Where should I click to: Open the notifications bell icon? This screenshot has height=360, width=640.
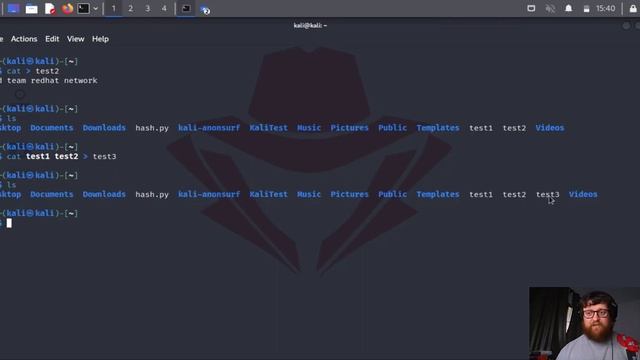coord(569,9)
